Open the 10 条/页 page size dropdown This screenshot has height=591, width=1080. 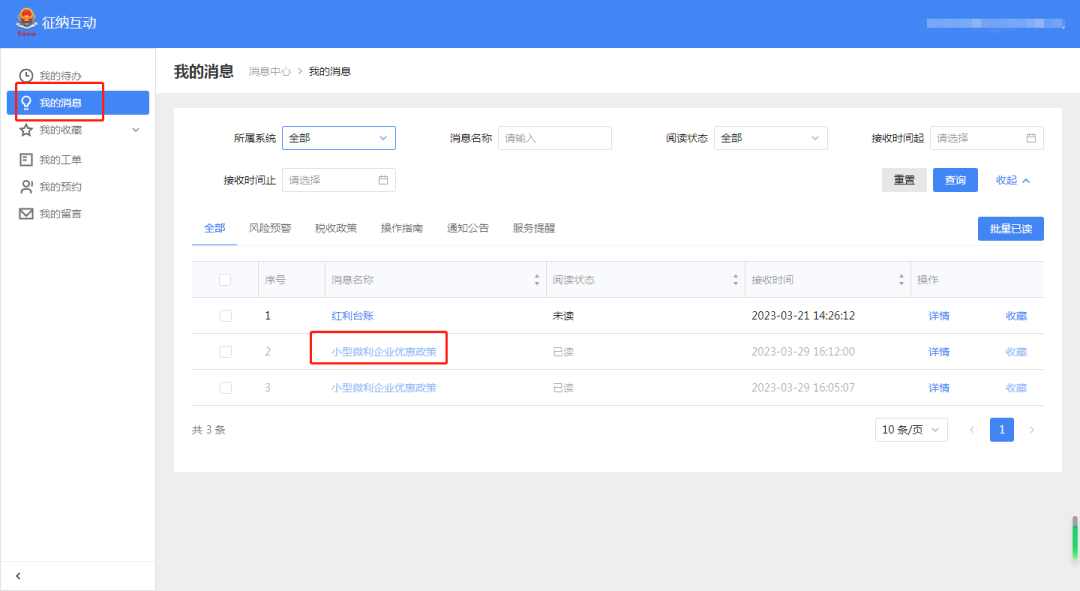(x=911, y=430)
